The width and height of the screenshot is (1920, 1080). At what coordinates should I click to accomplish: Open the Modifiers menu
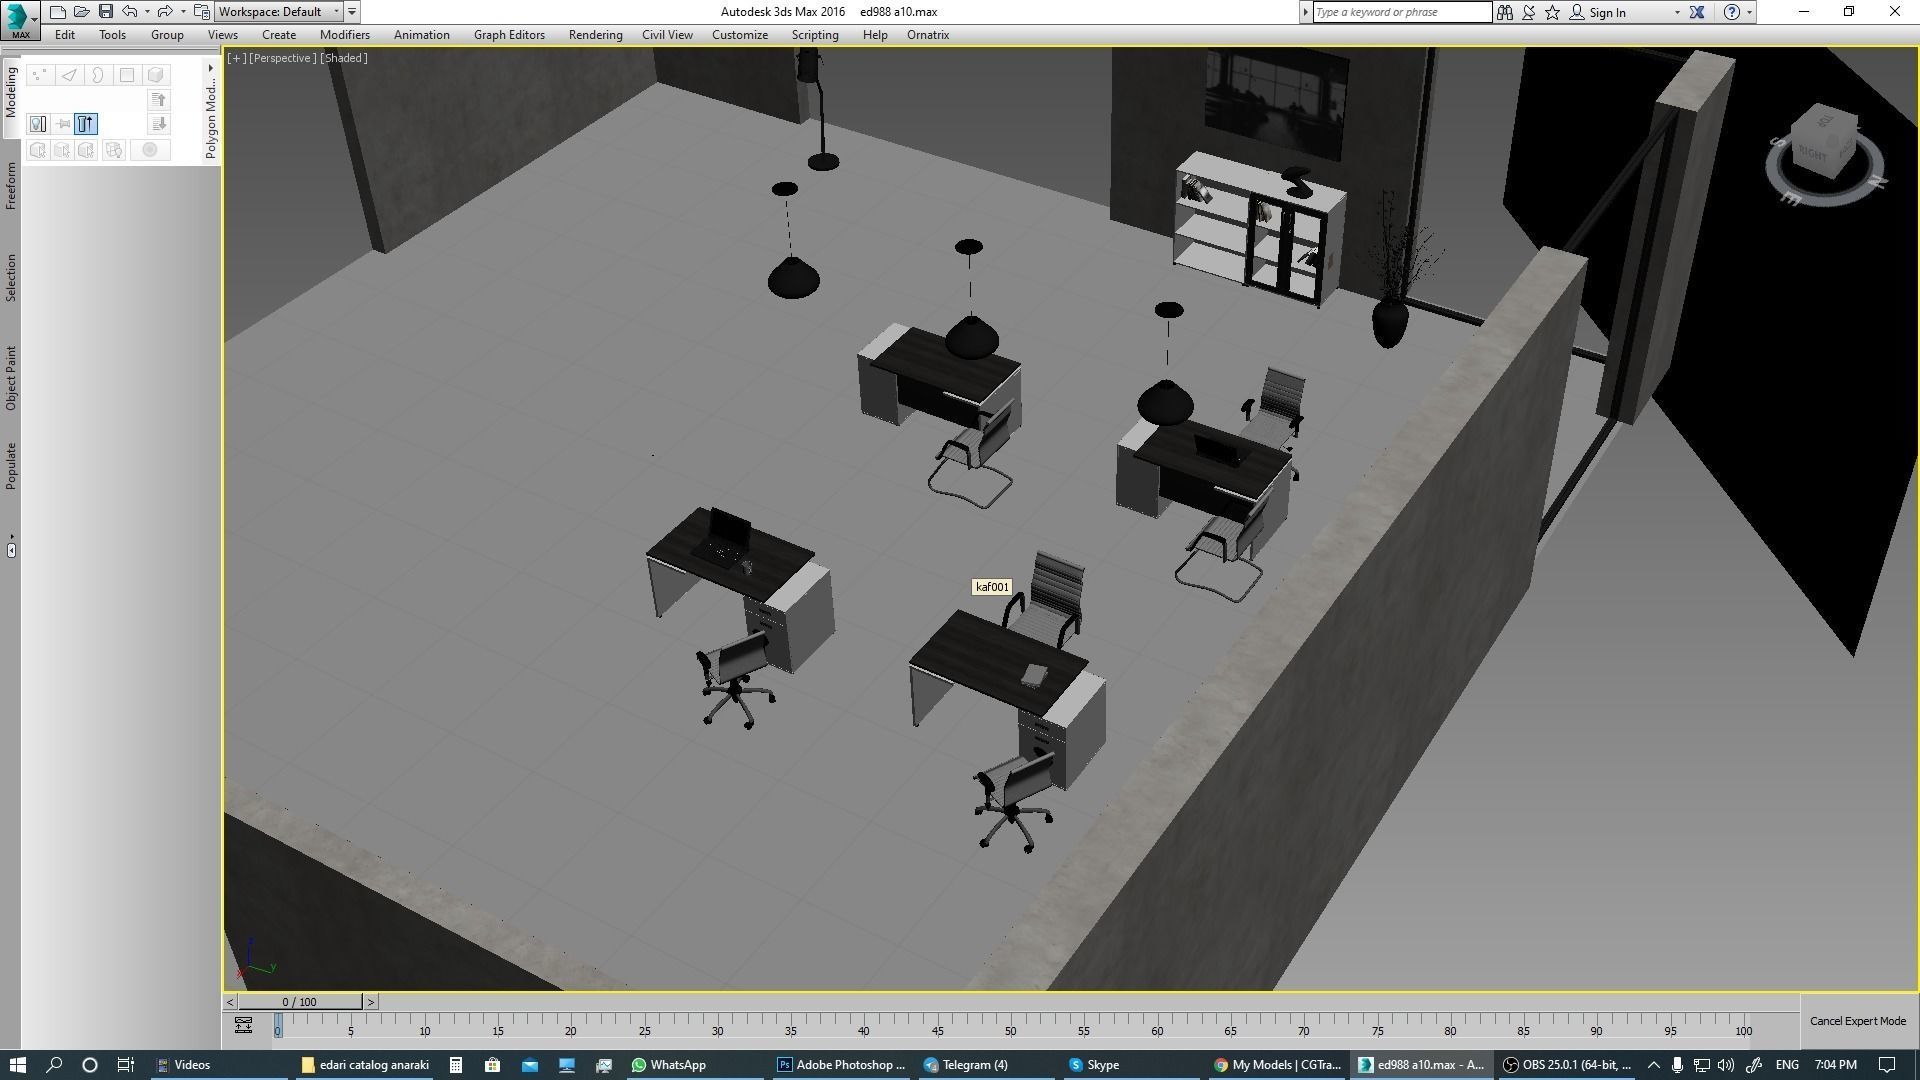[x=345, y=35]
